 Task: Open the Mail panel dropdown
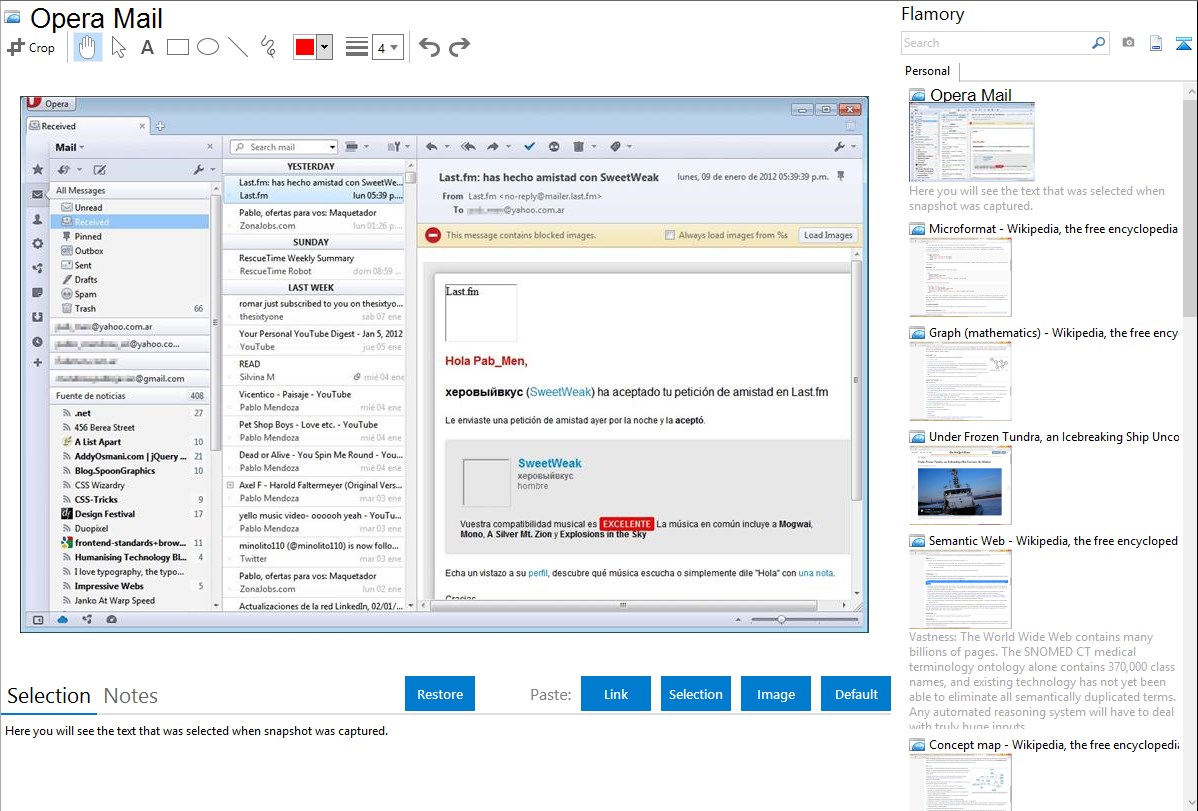pos(70,148)
